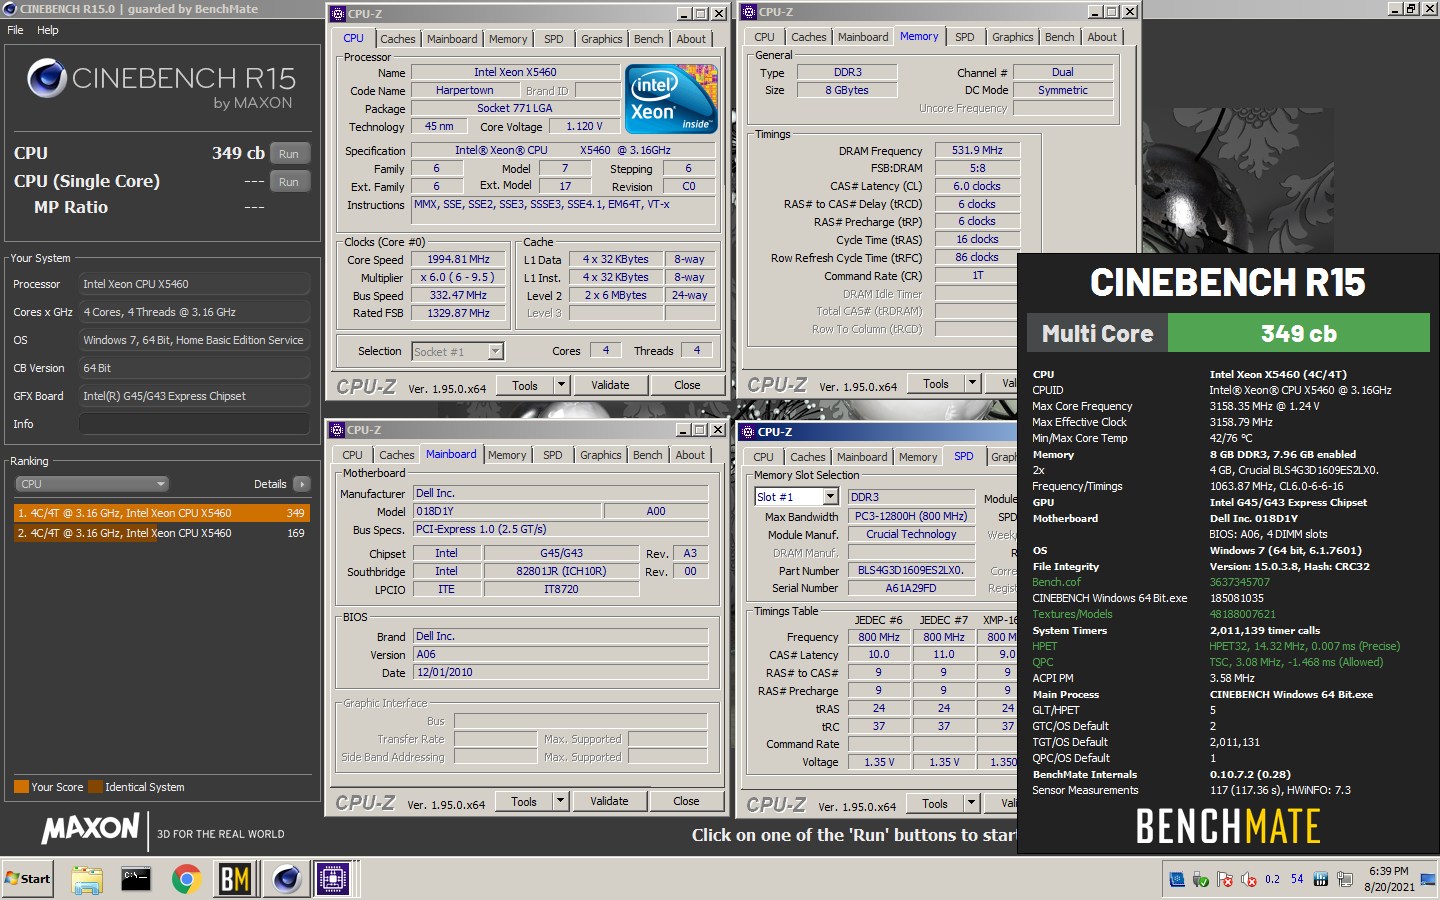The width and height of the screenshot is (1440, 900).
Task: Click the Details arrow icon in Ranking
Action: coord(302,484)
